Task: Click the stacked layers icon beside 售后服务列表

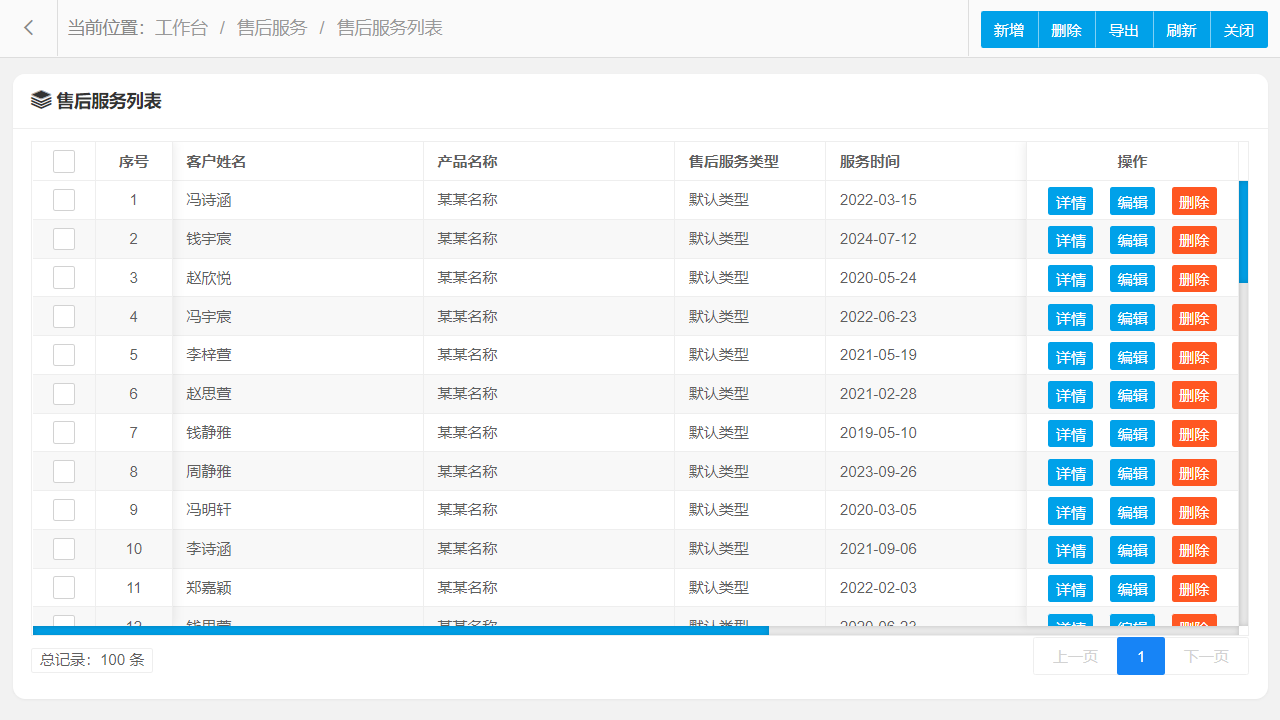Action: pos(41,100)
